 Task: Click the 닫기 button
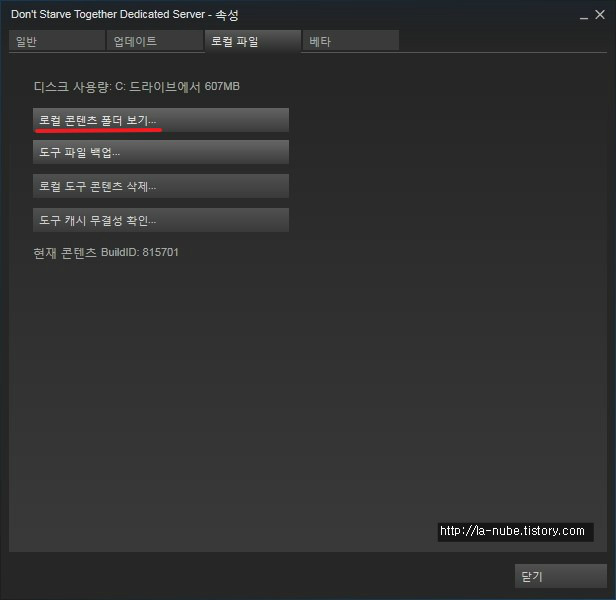pos(561,576)
